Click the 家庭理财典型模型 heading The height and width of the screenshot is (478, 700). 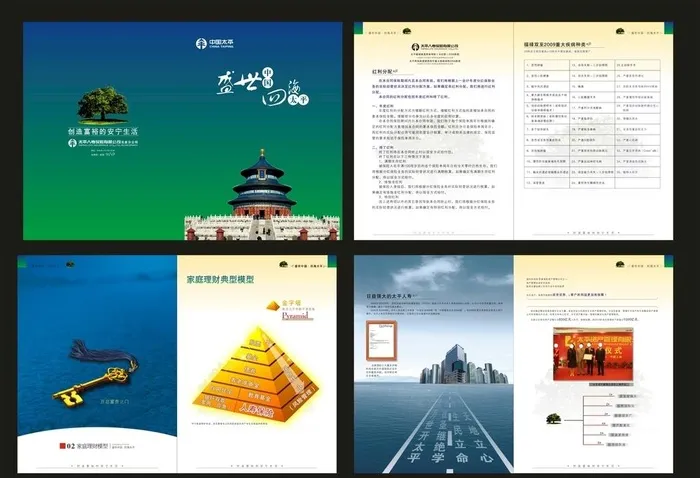click(222, 282)
